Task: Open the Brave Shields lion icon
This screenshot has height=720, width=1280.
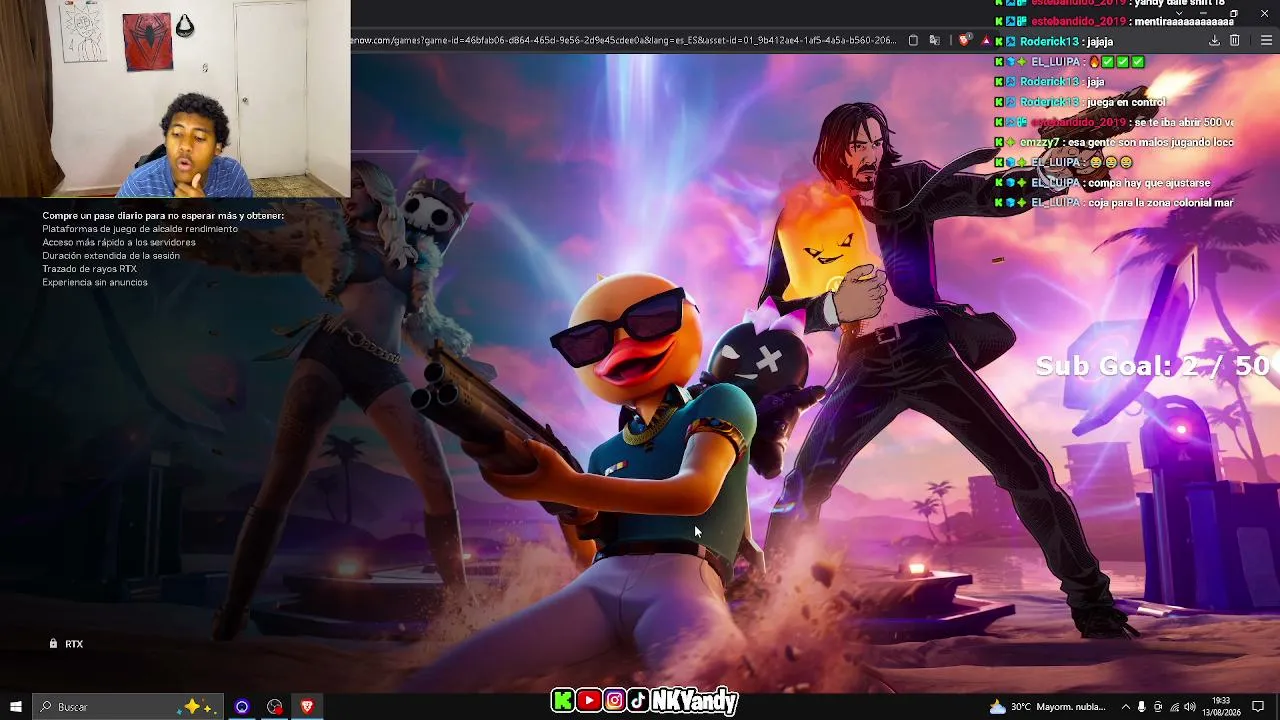Action: pos(965,40)
